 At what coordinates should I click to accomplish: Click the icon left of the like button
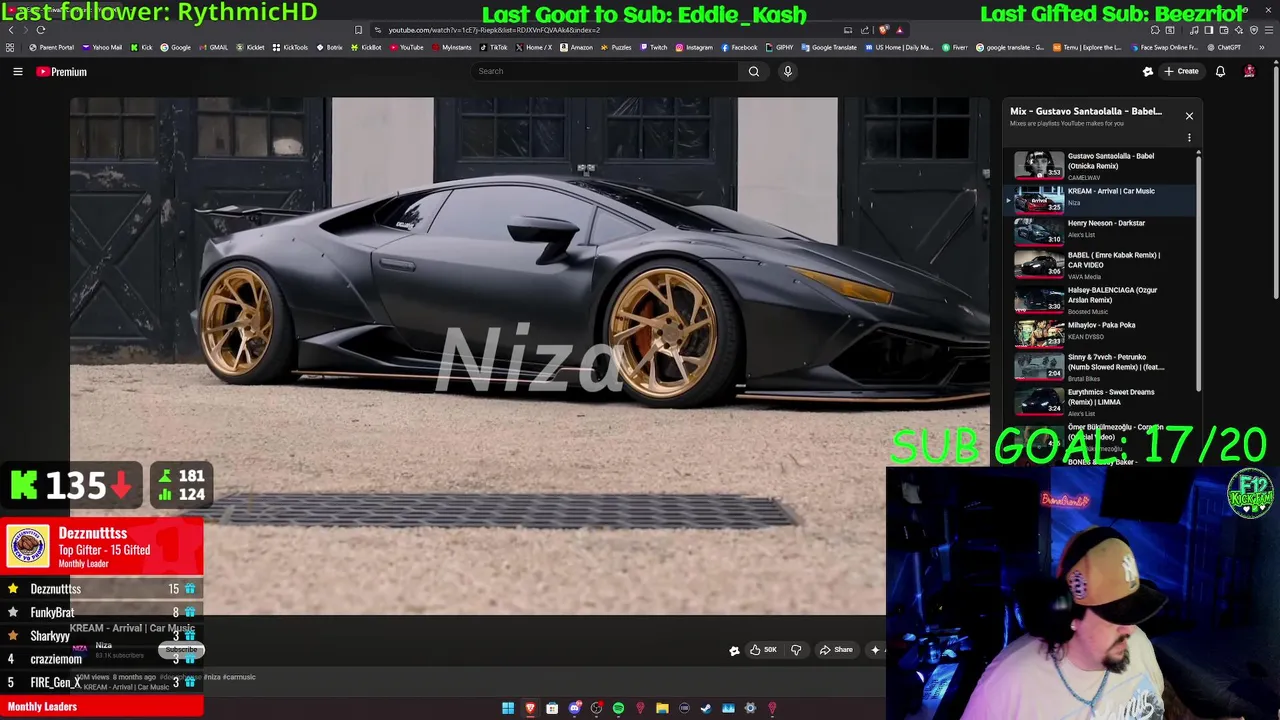tap(734, 651)
